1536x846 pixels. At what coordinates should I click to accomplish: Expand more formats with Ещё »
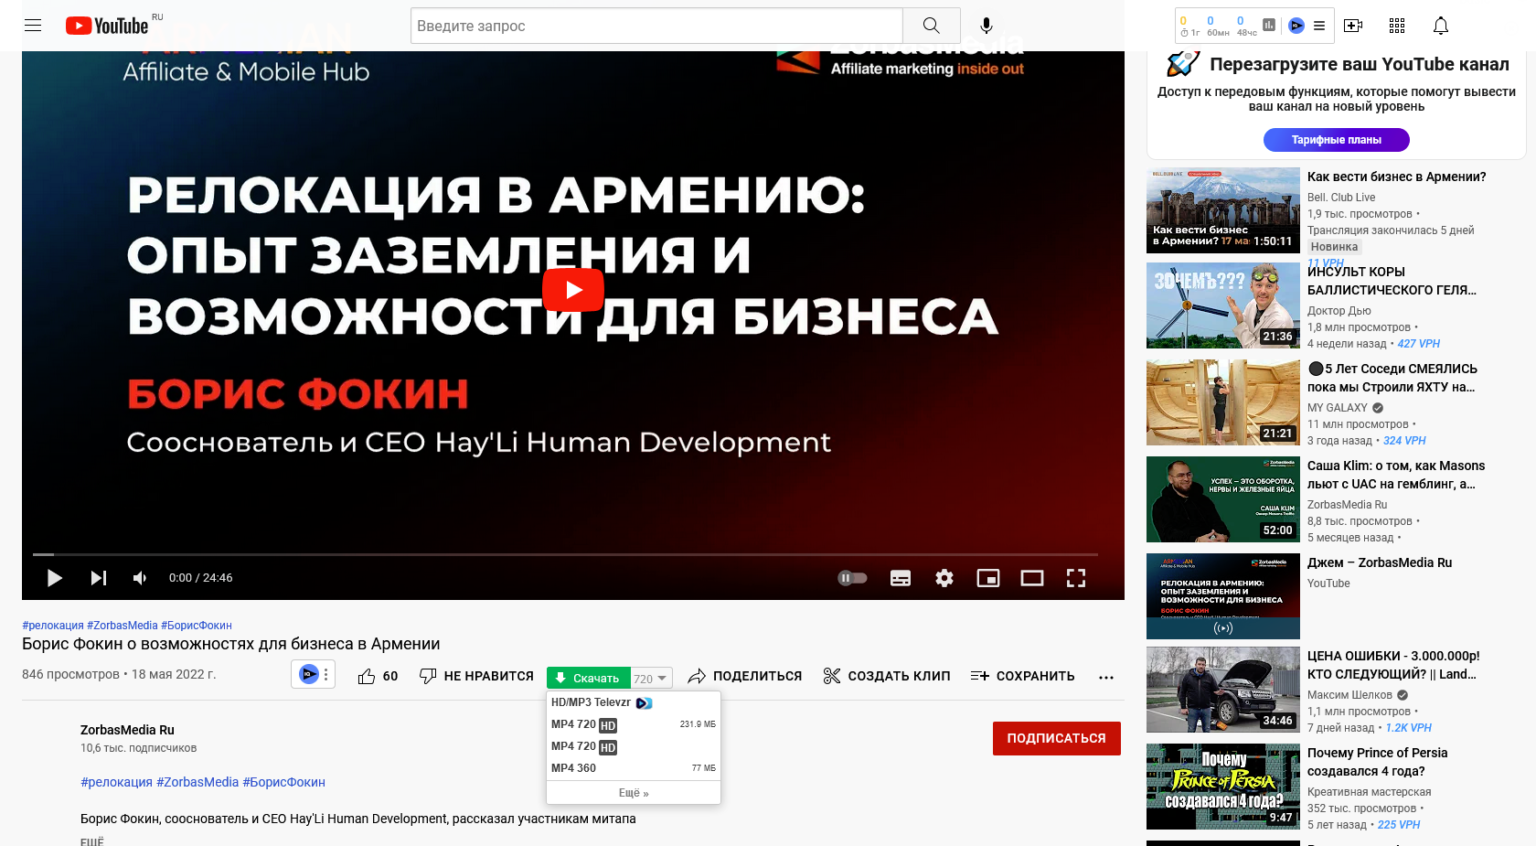coord(633,793)
